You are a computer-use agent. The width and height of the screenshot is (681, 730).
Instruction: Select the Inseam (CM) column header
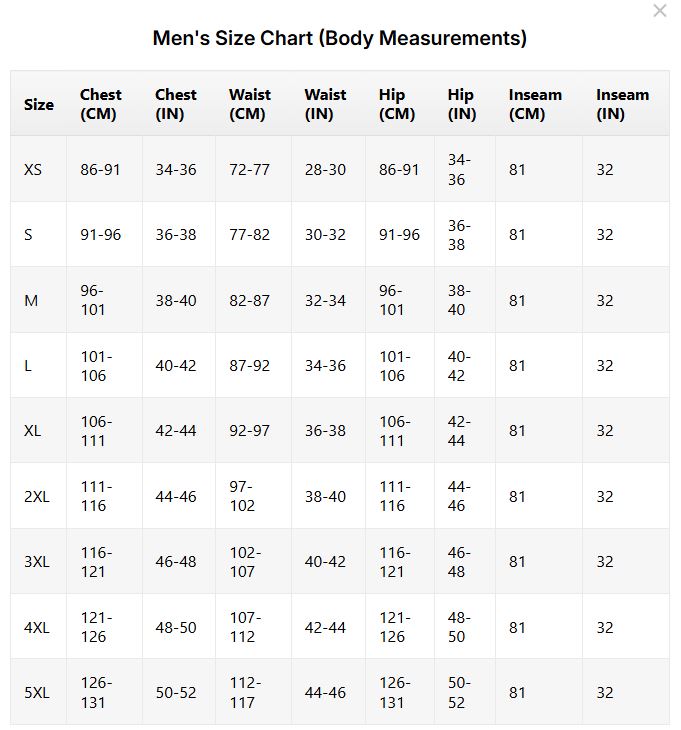click(x=535, y=104)
